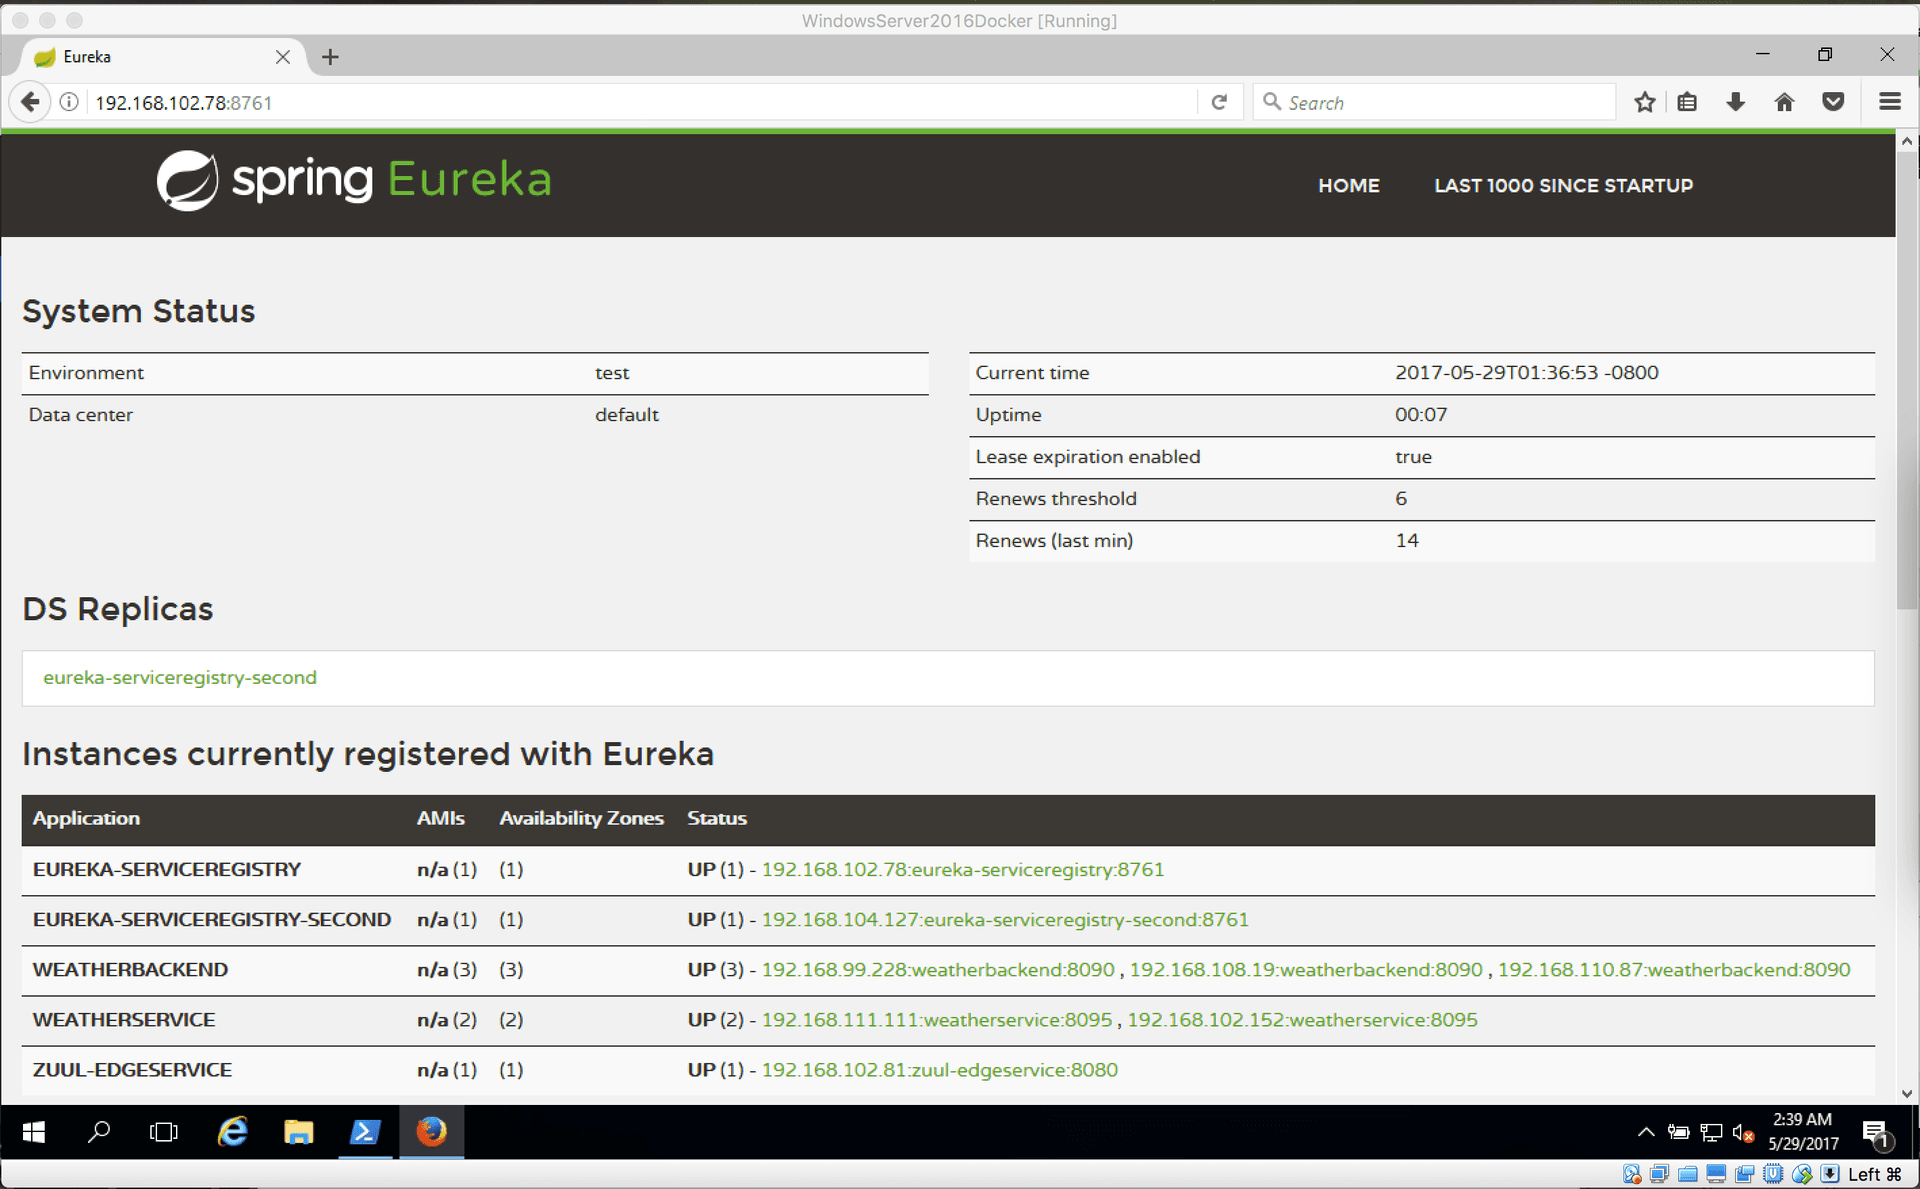Open a new tab with plus button
1920x1189 pixels.
(330, 57)
